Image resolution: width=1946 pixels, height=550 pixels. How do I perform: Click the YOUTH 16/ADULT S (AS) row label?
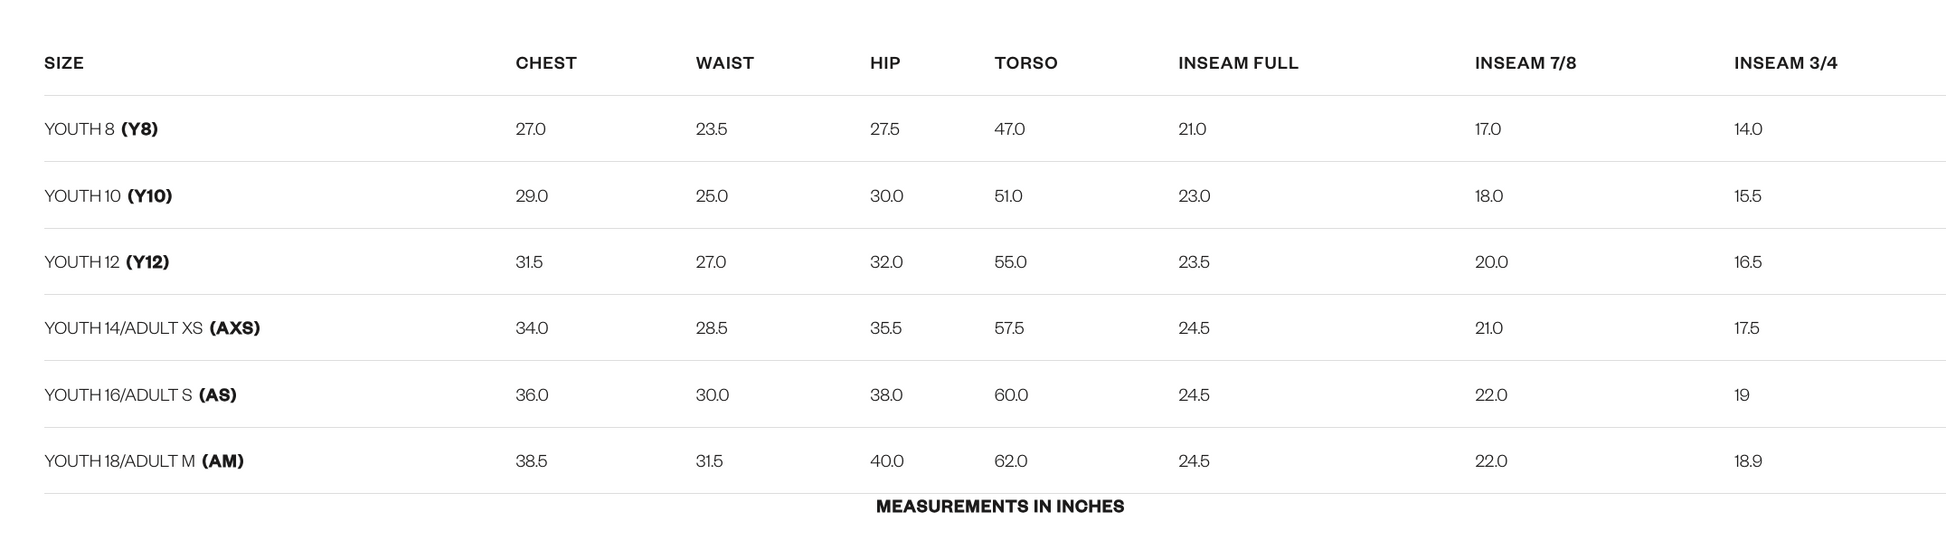[x=140, y=395]
